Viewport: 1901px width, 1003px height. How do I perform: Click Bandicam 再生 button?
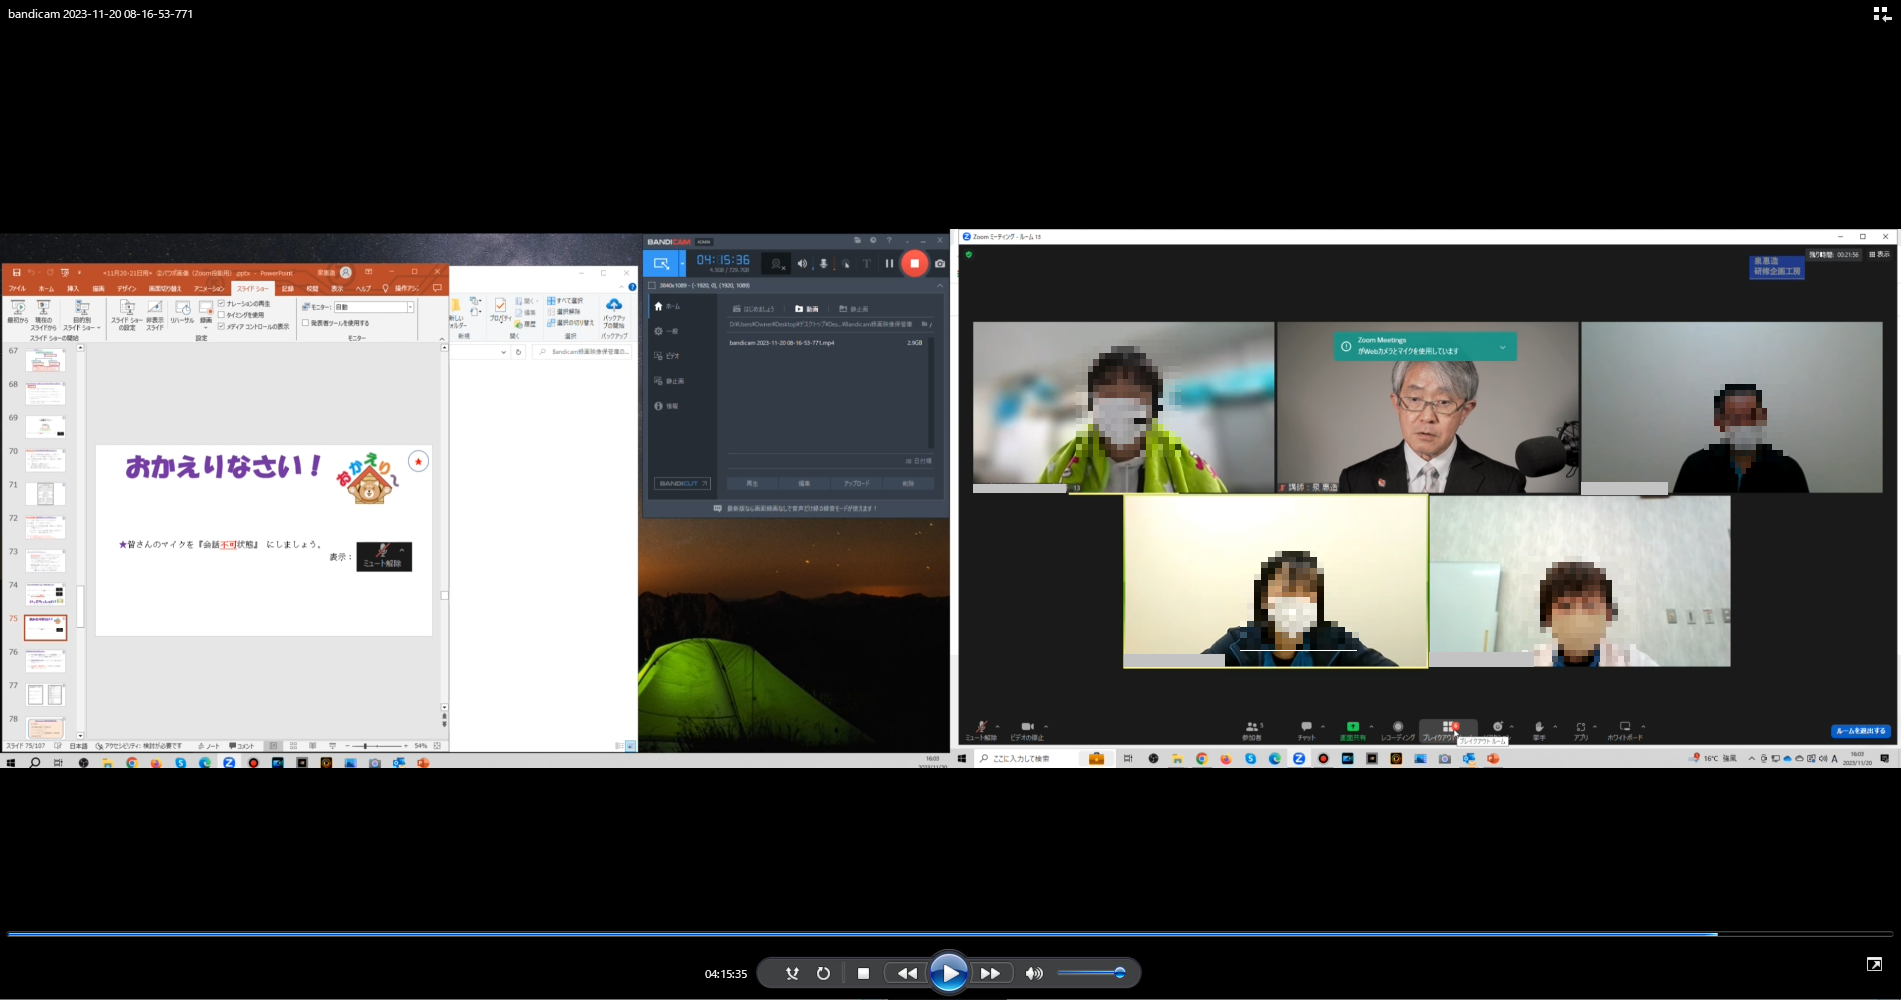coord(752,483)
